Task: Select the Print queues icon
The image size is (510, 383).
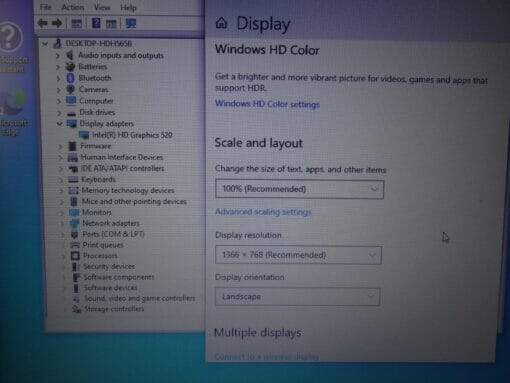Action: tap(75, 245)
